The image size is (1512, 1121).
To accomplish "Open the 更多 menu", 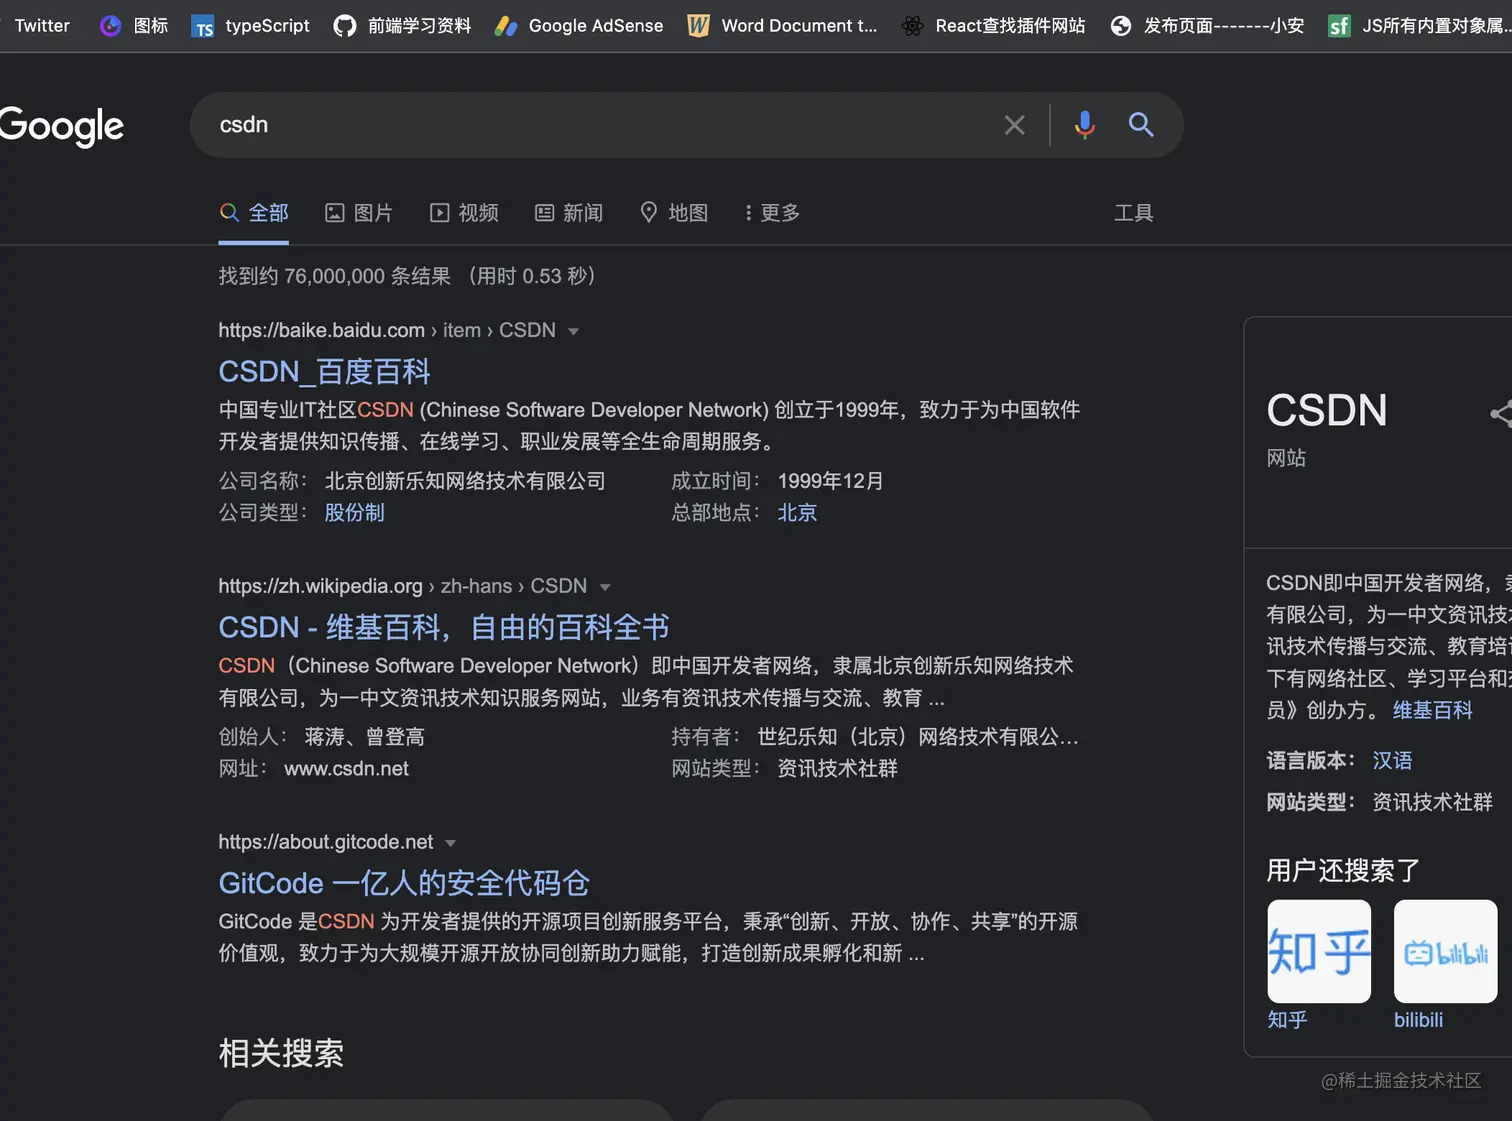I will pyautogui.click(x=772, y=213).
